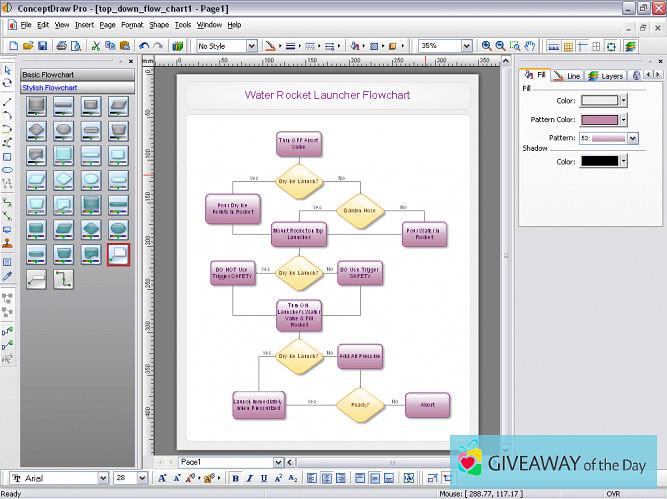Click the black Shadow color swatch
This screenshot has width=667, height=499.
point(600,161)
